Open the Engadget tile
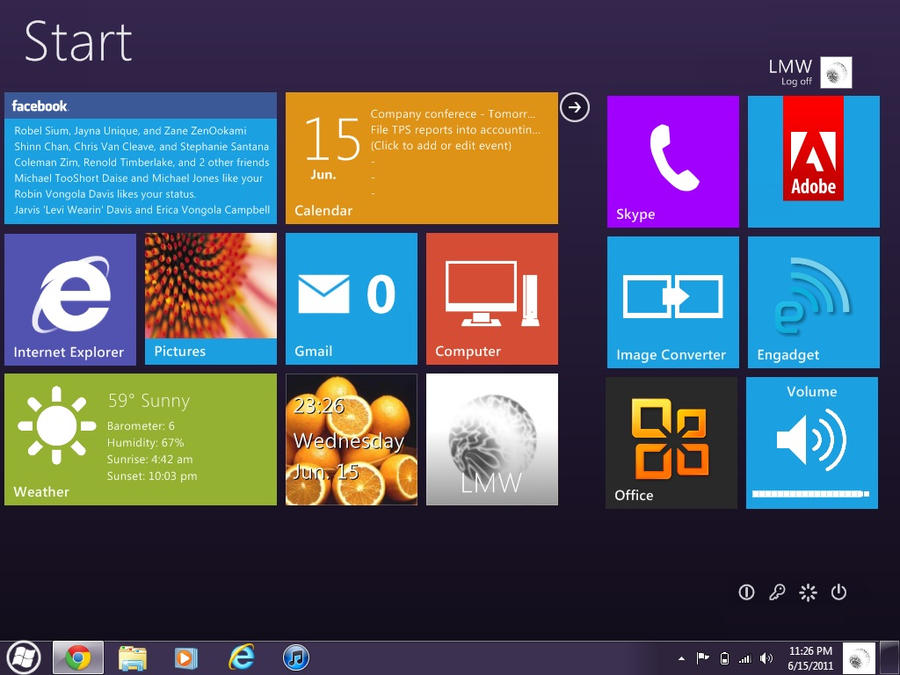 click(x=813, y=302)
